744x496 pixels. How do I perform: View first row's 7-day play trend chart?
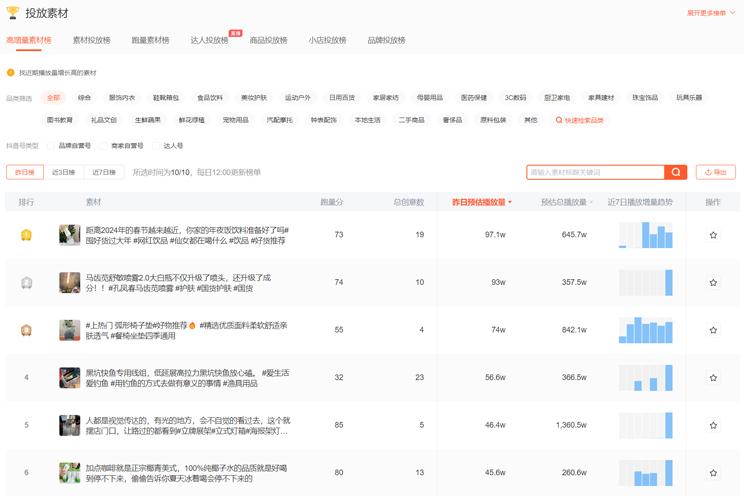tap(646, 235)
